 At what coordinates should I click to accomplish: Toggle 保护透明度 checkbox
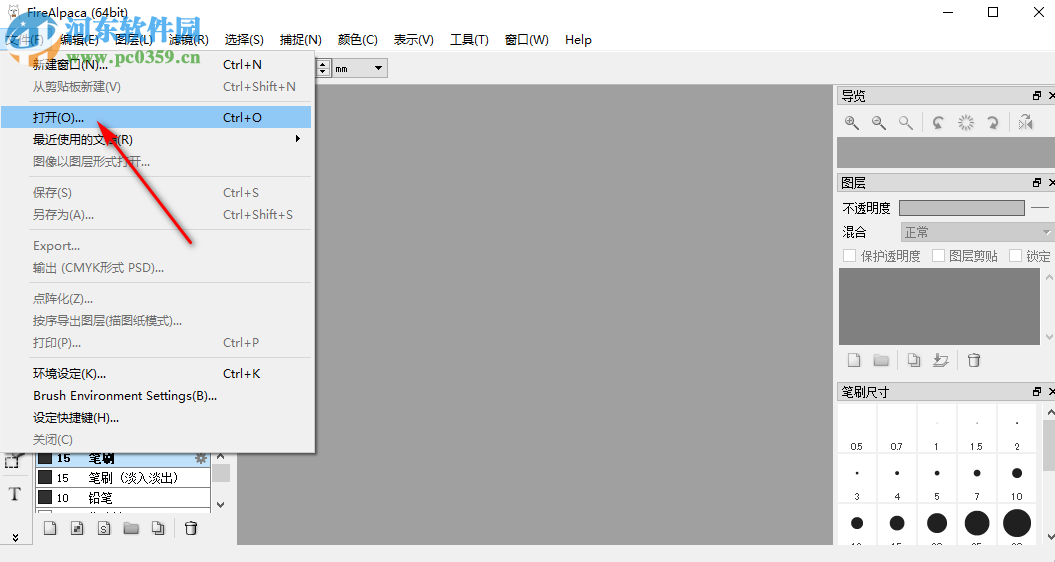[x=849, y=256]
